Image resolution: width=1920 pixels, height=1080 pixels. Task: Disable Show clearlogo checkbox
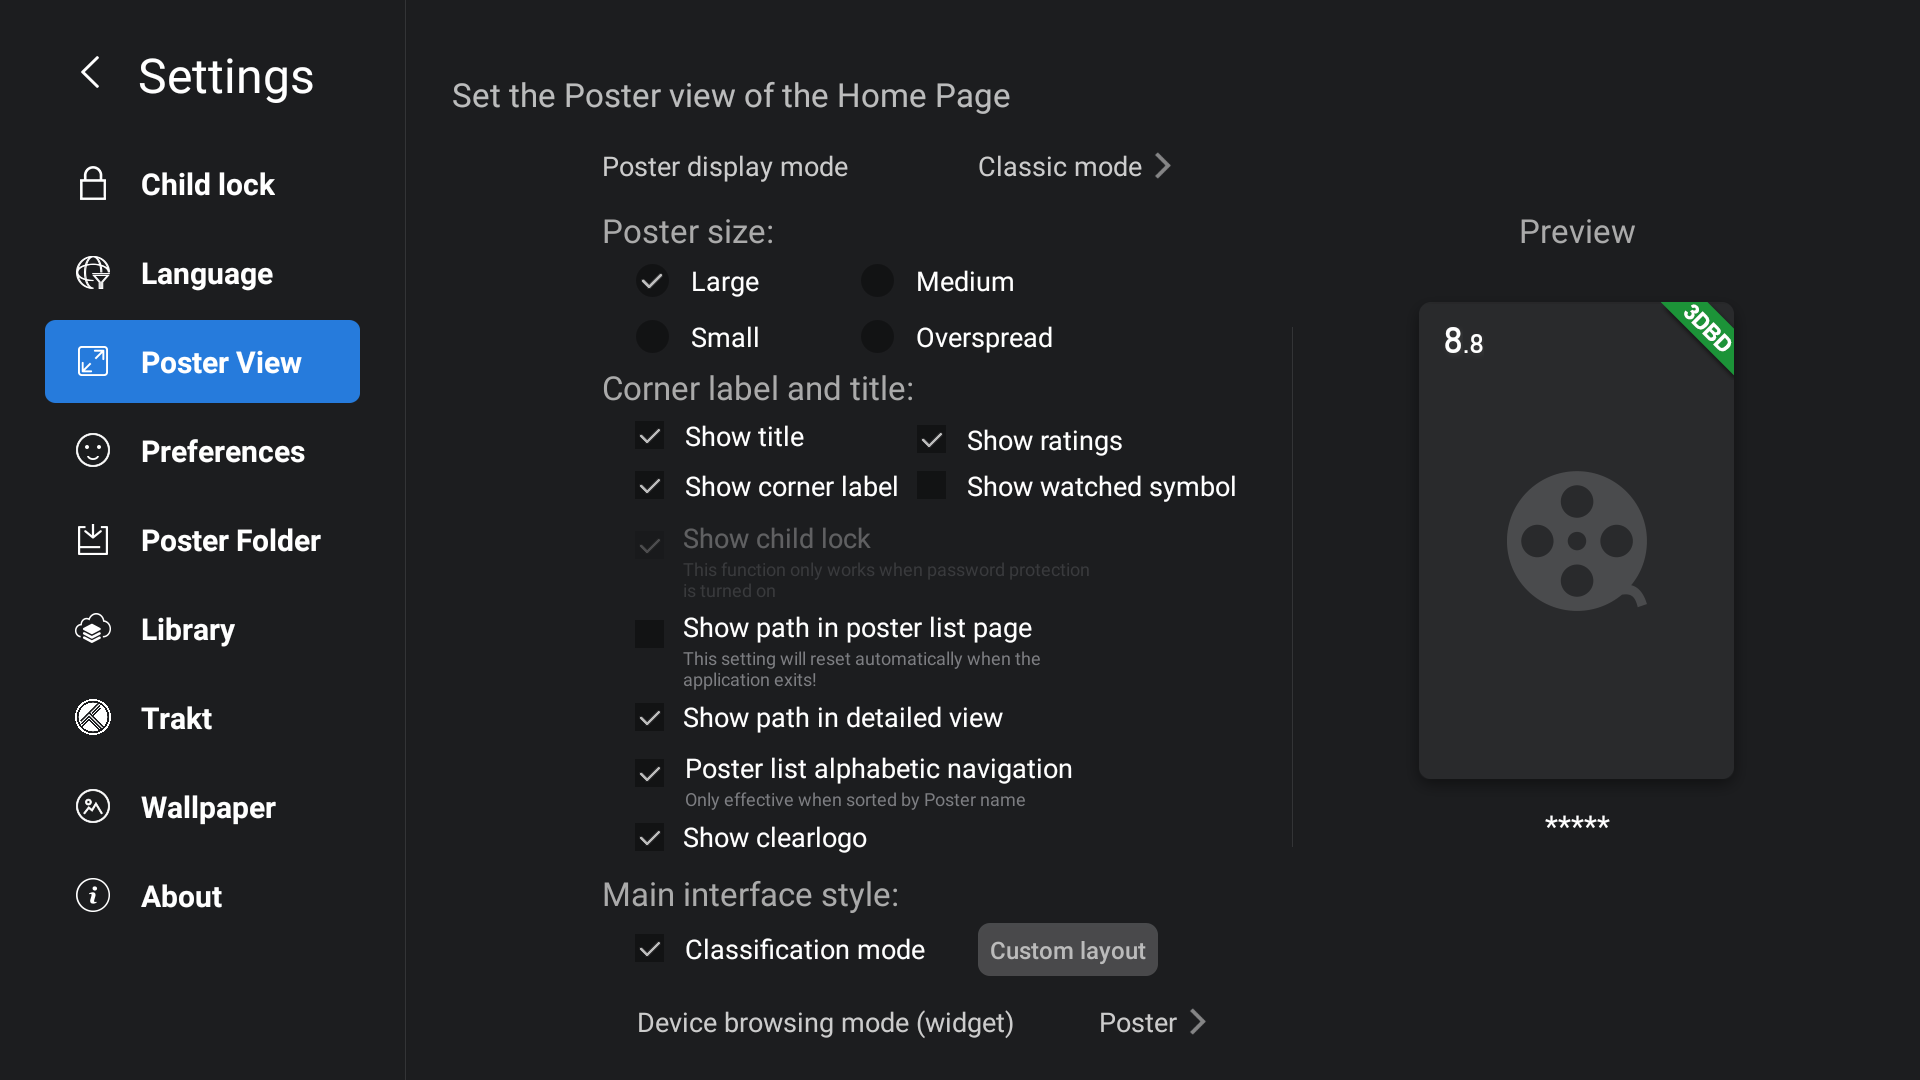point(650,838)
